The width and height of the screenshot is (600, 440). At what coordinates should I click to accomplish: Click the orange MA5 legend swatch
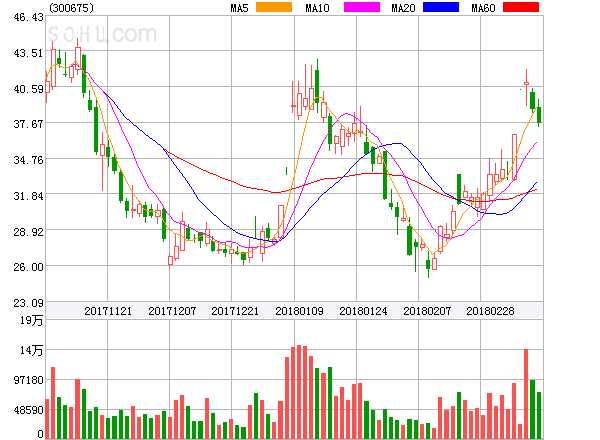tap(274, 7)
